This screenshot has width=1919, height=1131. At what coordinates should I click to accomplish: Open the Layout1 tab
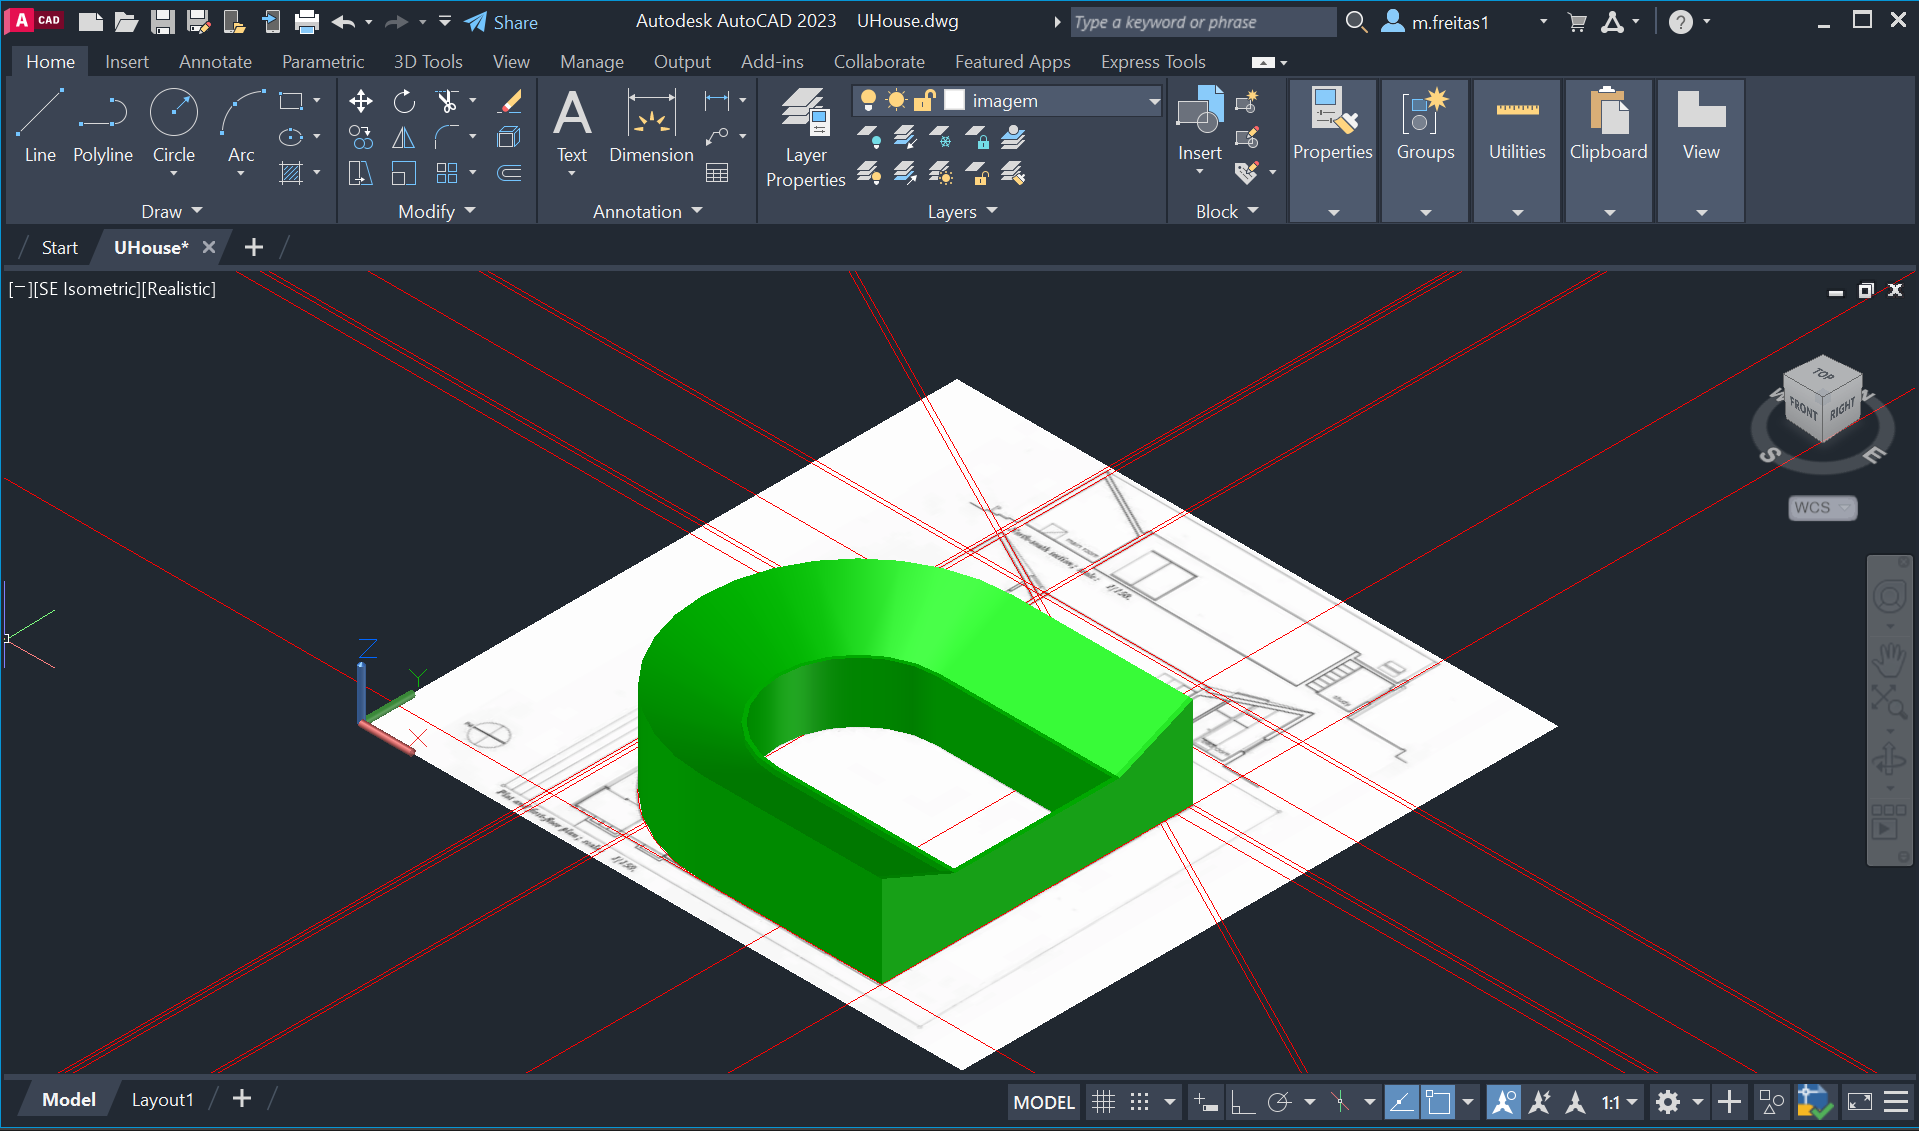(162, 1100)
